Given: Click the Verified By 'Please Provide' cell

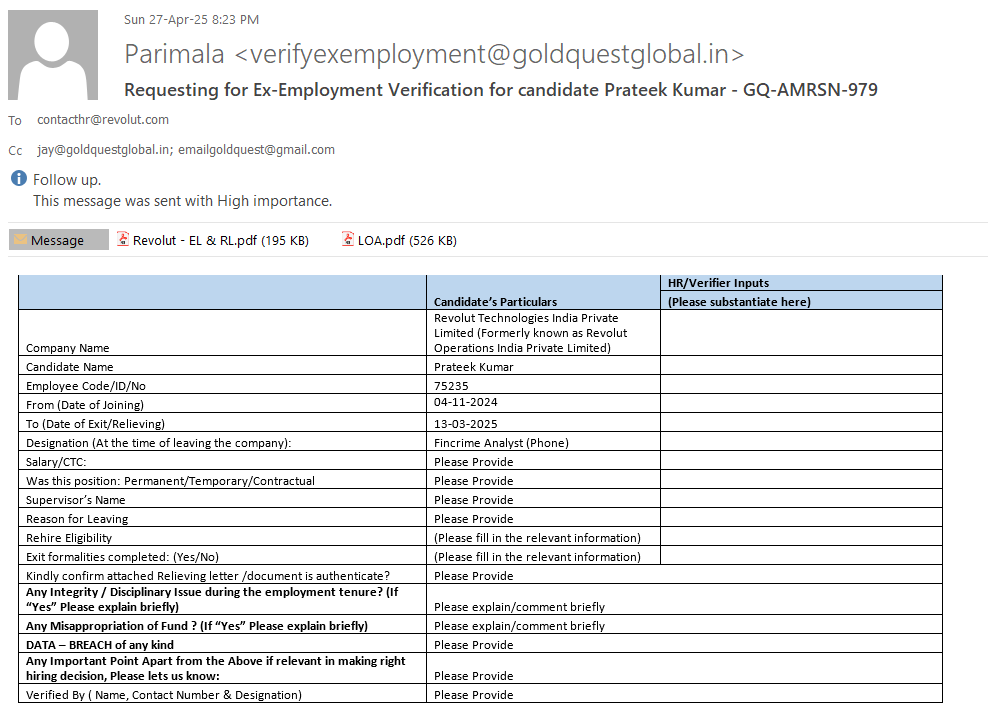Looking at the screenshot, I should [473, 695].
